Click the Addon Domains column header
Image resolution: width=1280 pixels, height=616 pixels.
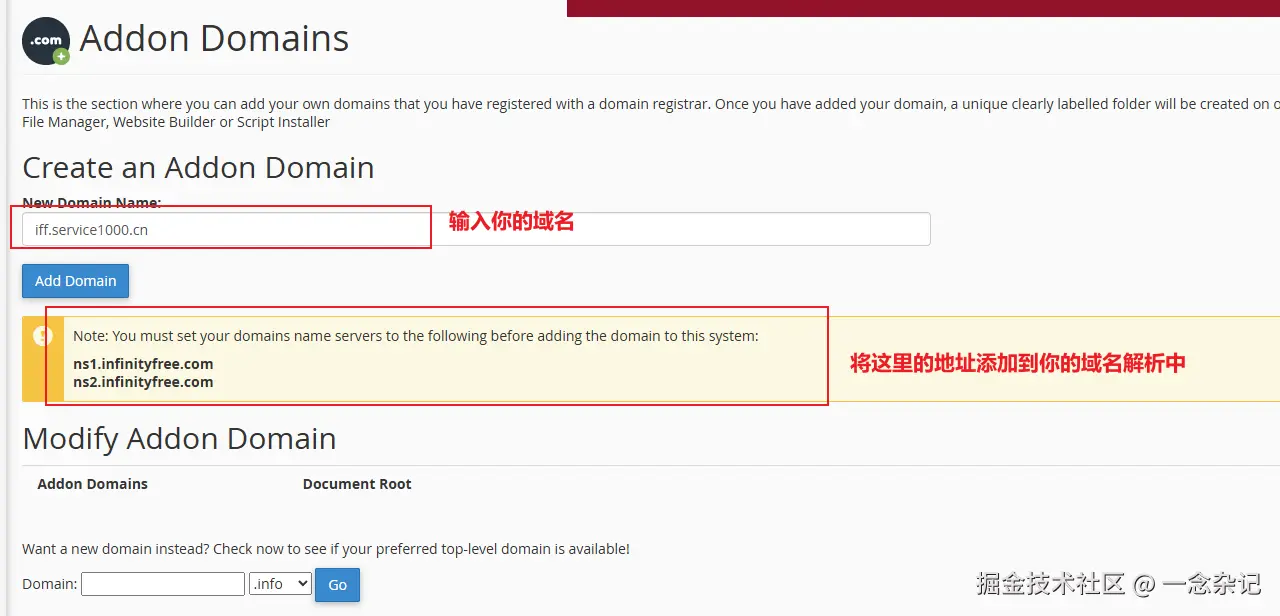click(92, 484)
